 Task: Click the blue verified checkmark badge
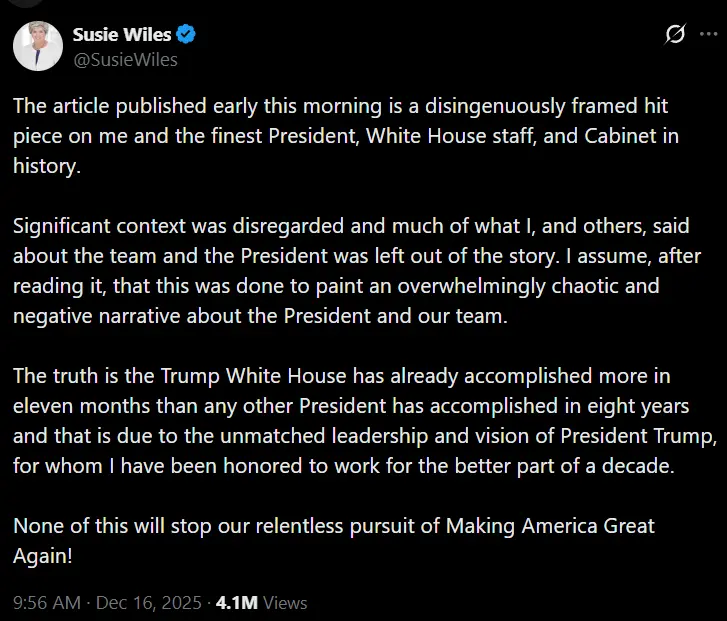tap(187, 35)
